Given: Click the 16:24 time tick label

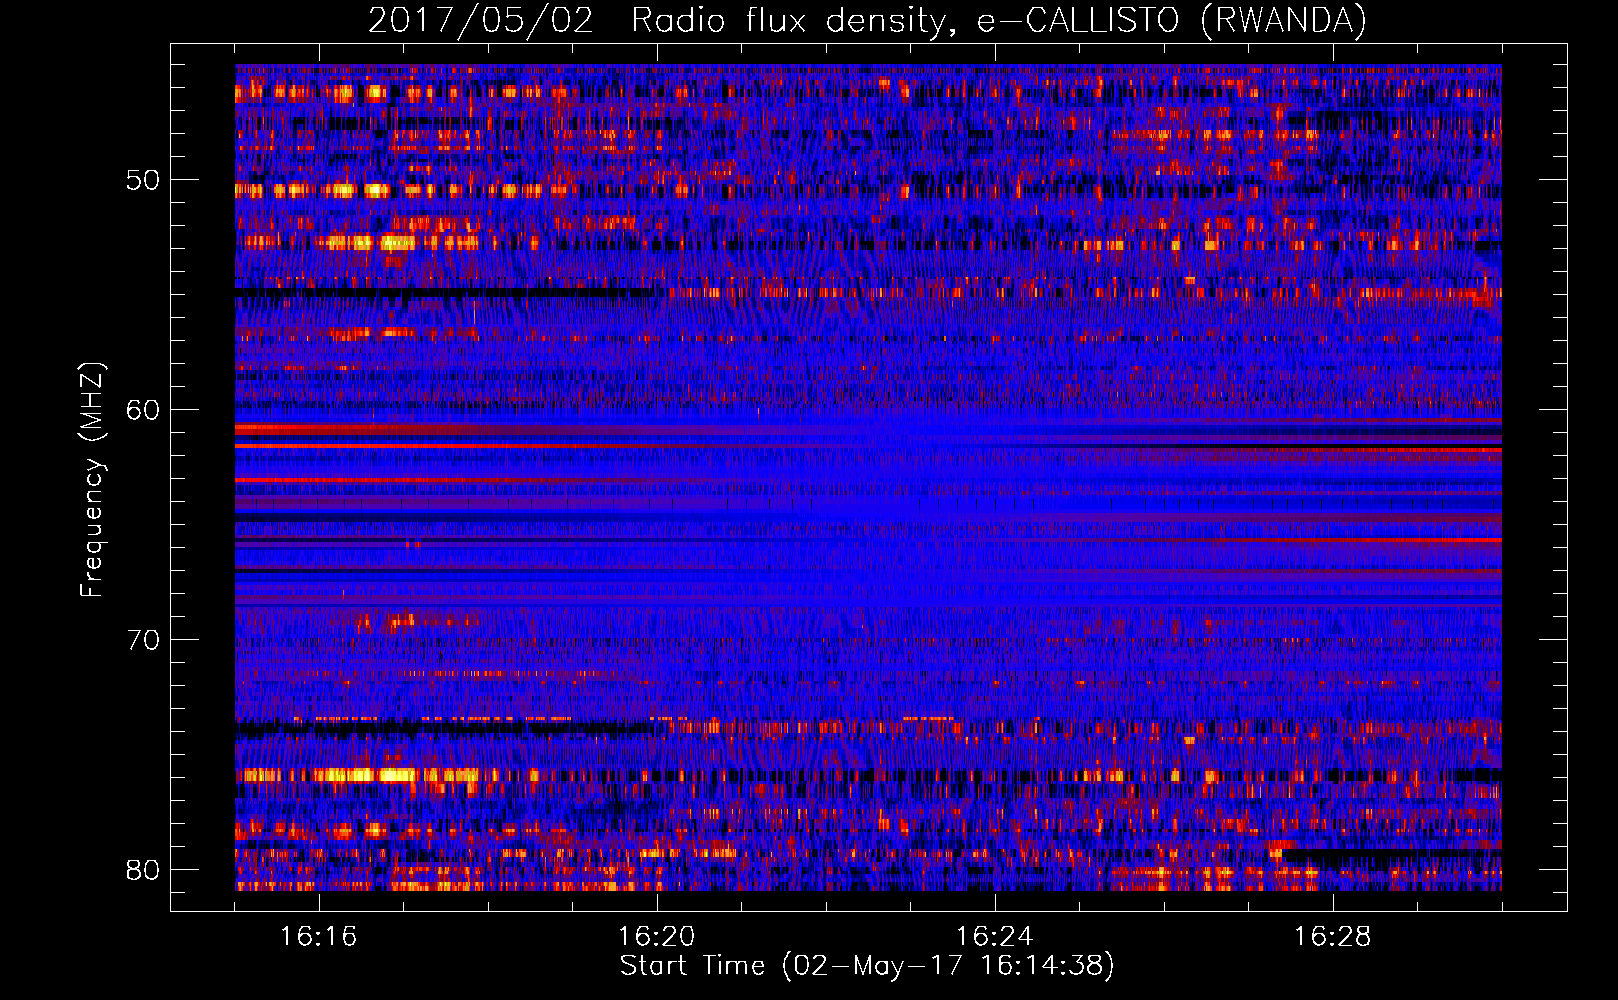Looking at the screenshot, I should [x=995, y=937].
